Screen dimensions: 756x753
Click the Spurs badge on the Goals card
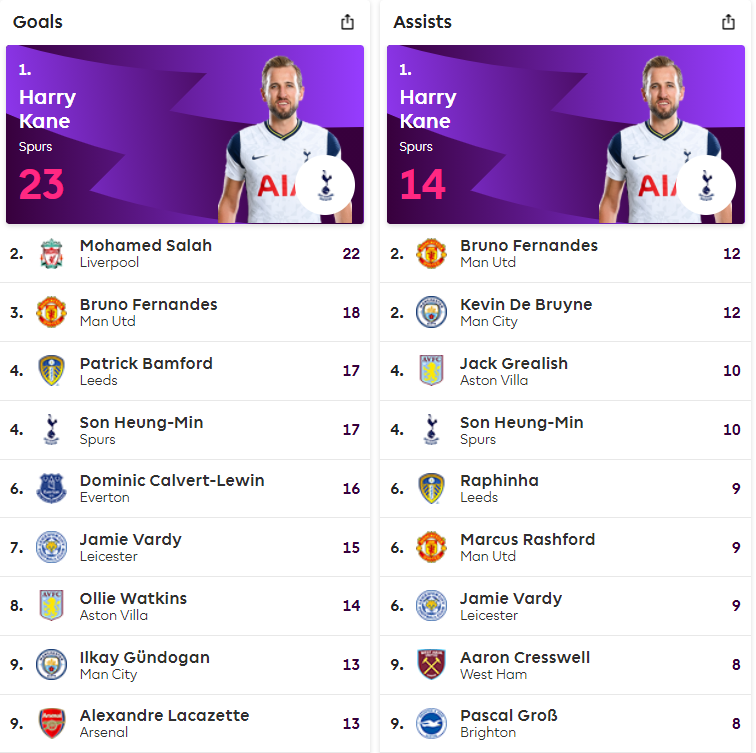[x=325, y=185]
